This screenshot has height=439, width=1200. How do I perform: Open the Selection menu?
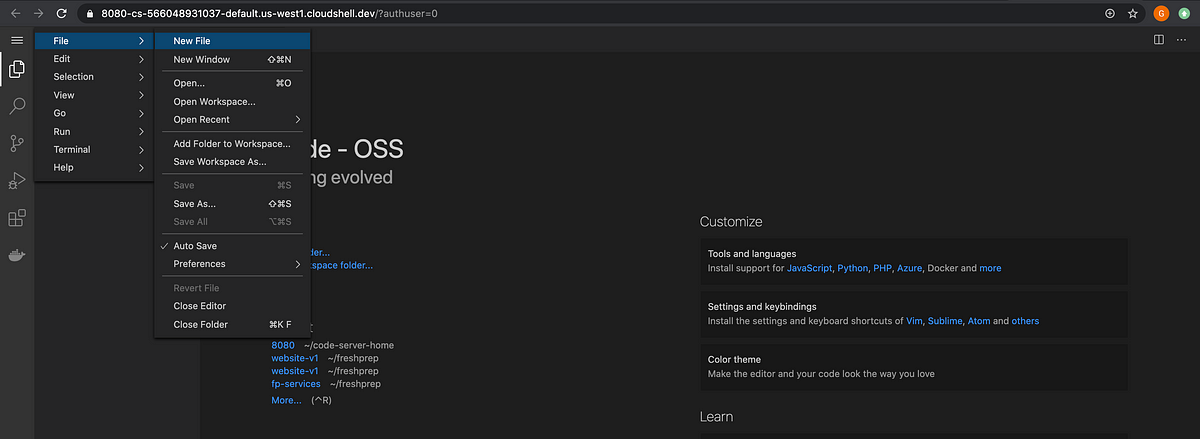(95, 77)
